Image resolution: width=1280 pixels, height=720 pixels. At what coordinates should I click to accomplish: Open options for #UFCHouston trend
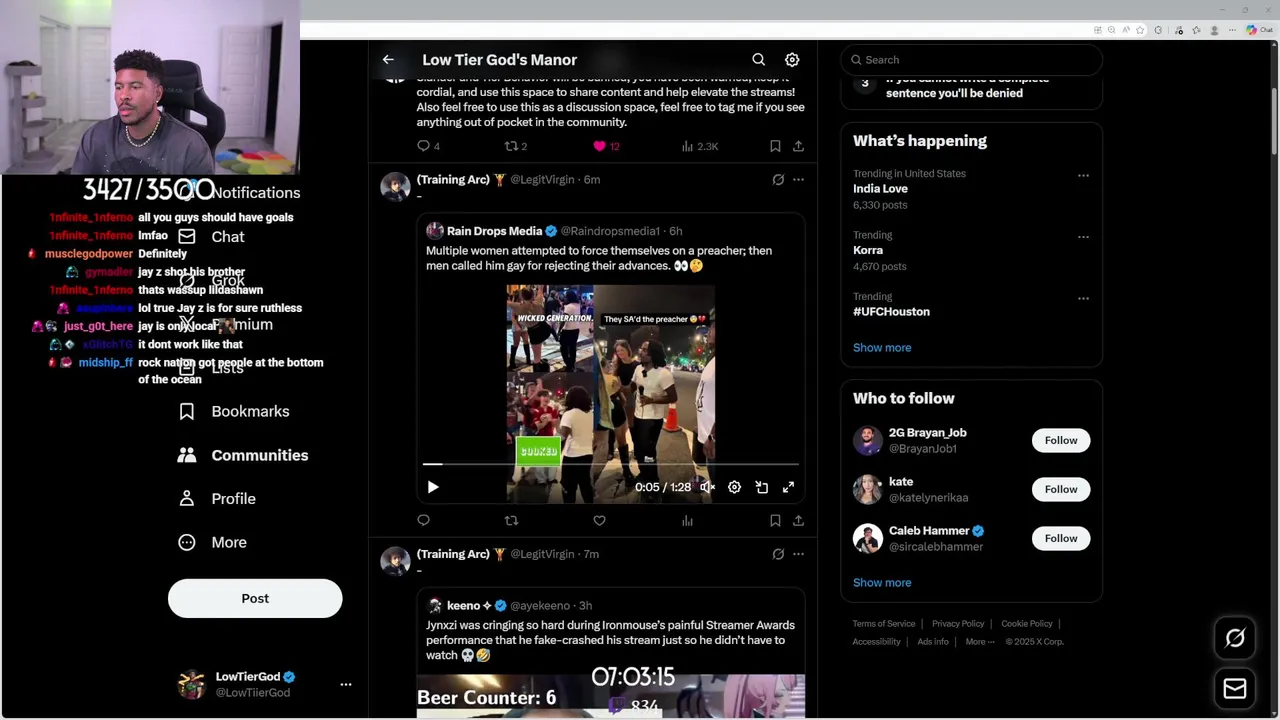1083,298
